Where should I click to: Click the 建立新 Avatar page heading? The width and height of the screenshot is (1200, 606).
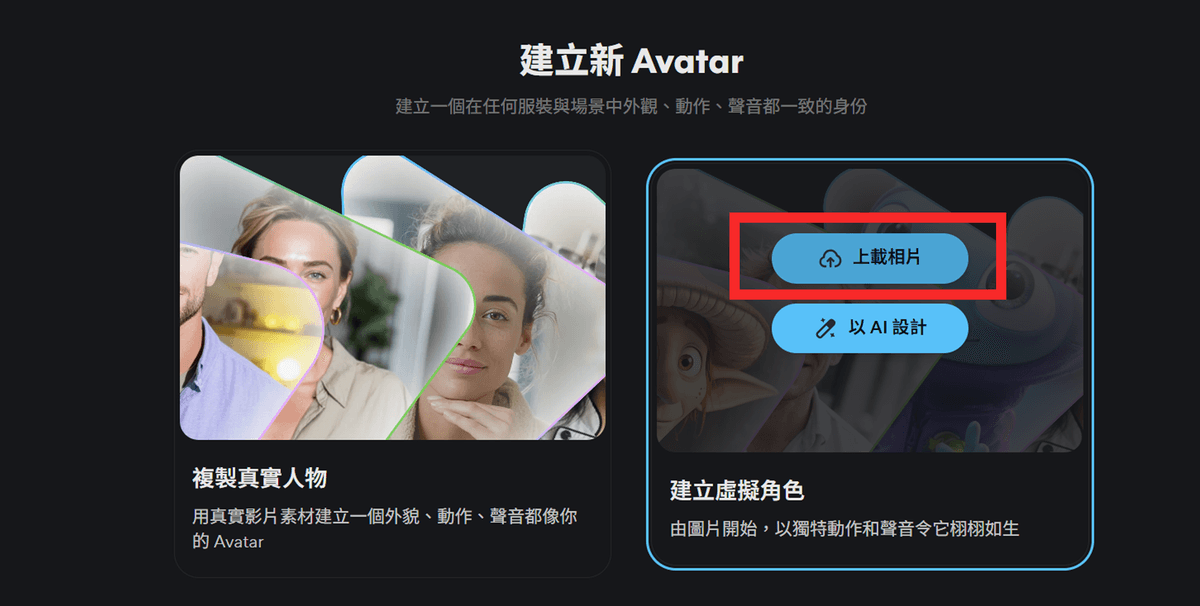631,61
